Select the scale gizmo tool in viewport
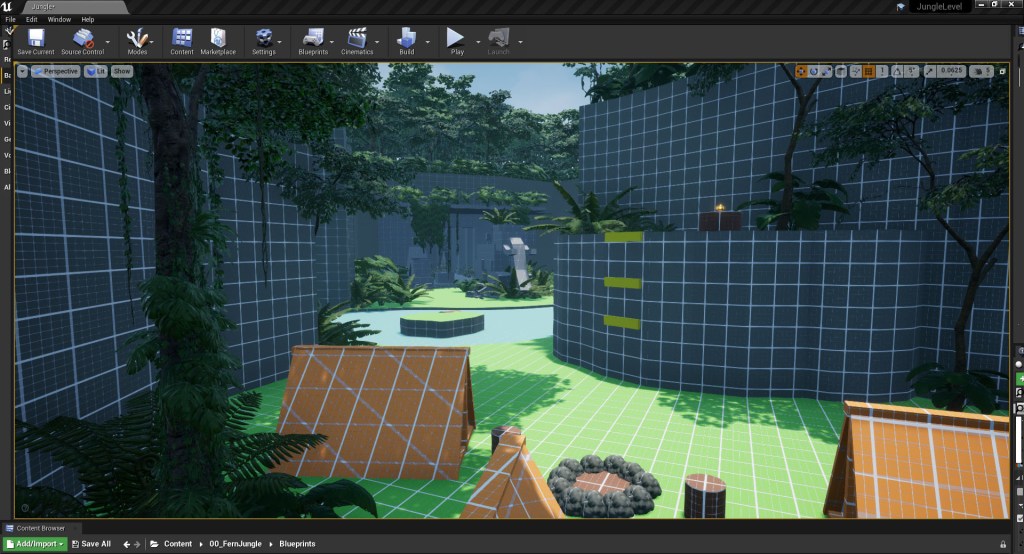 [x=827, y=71]
